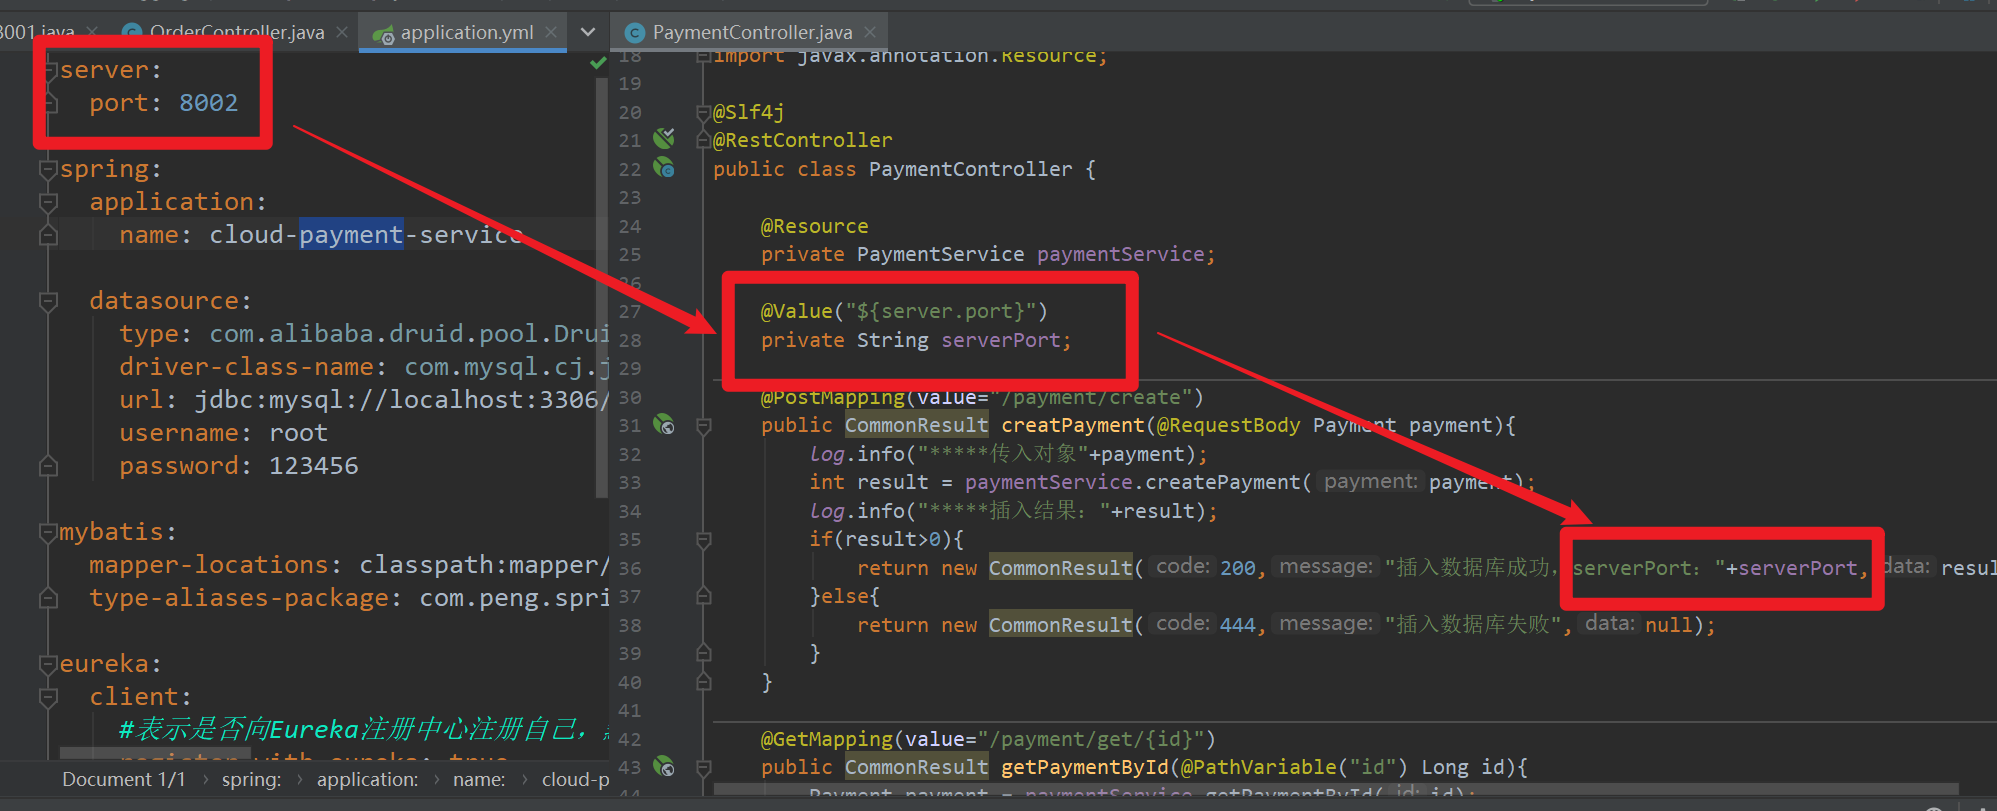Collapse the client: block fold marker
1997x811 pixels.
pyautogui.click(x=48, y=697)
